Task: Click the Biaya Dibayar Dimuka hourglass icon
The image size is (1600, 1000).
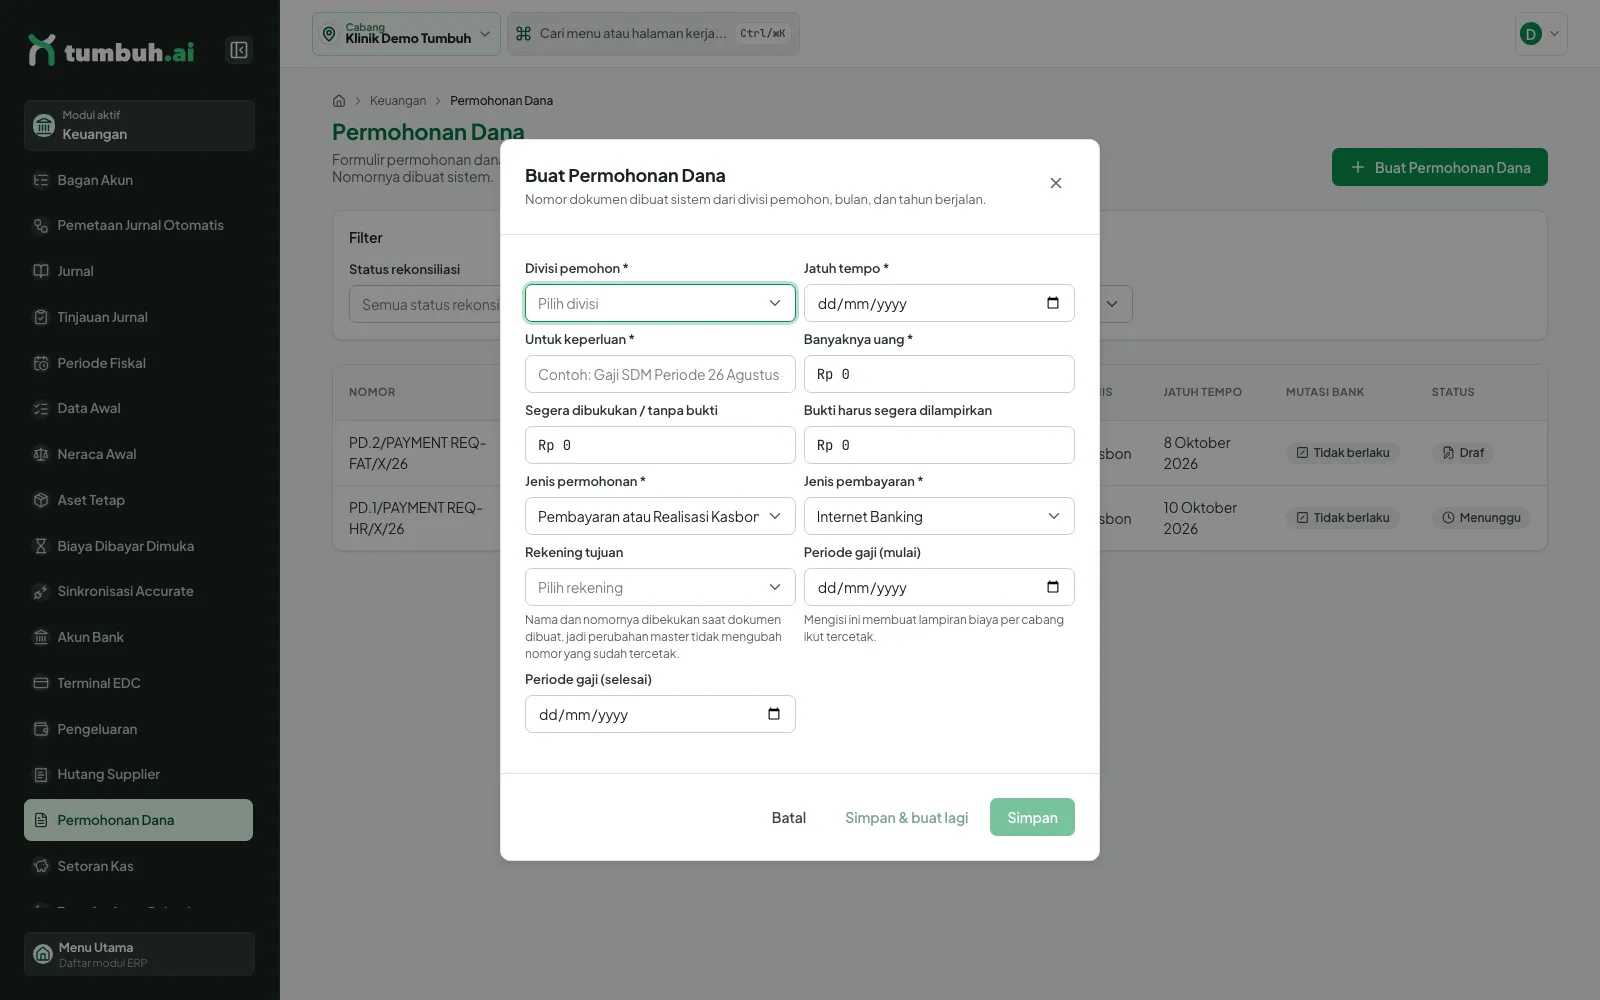Action: point(41,546)
